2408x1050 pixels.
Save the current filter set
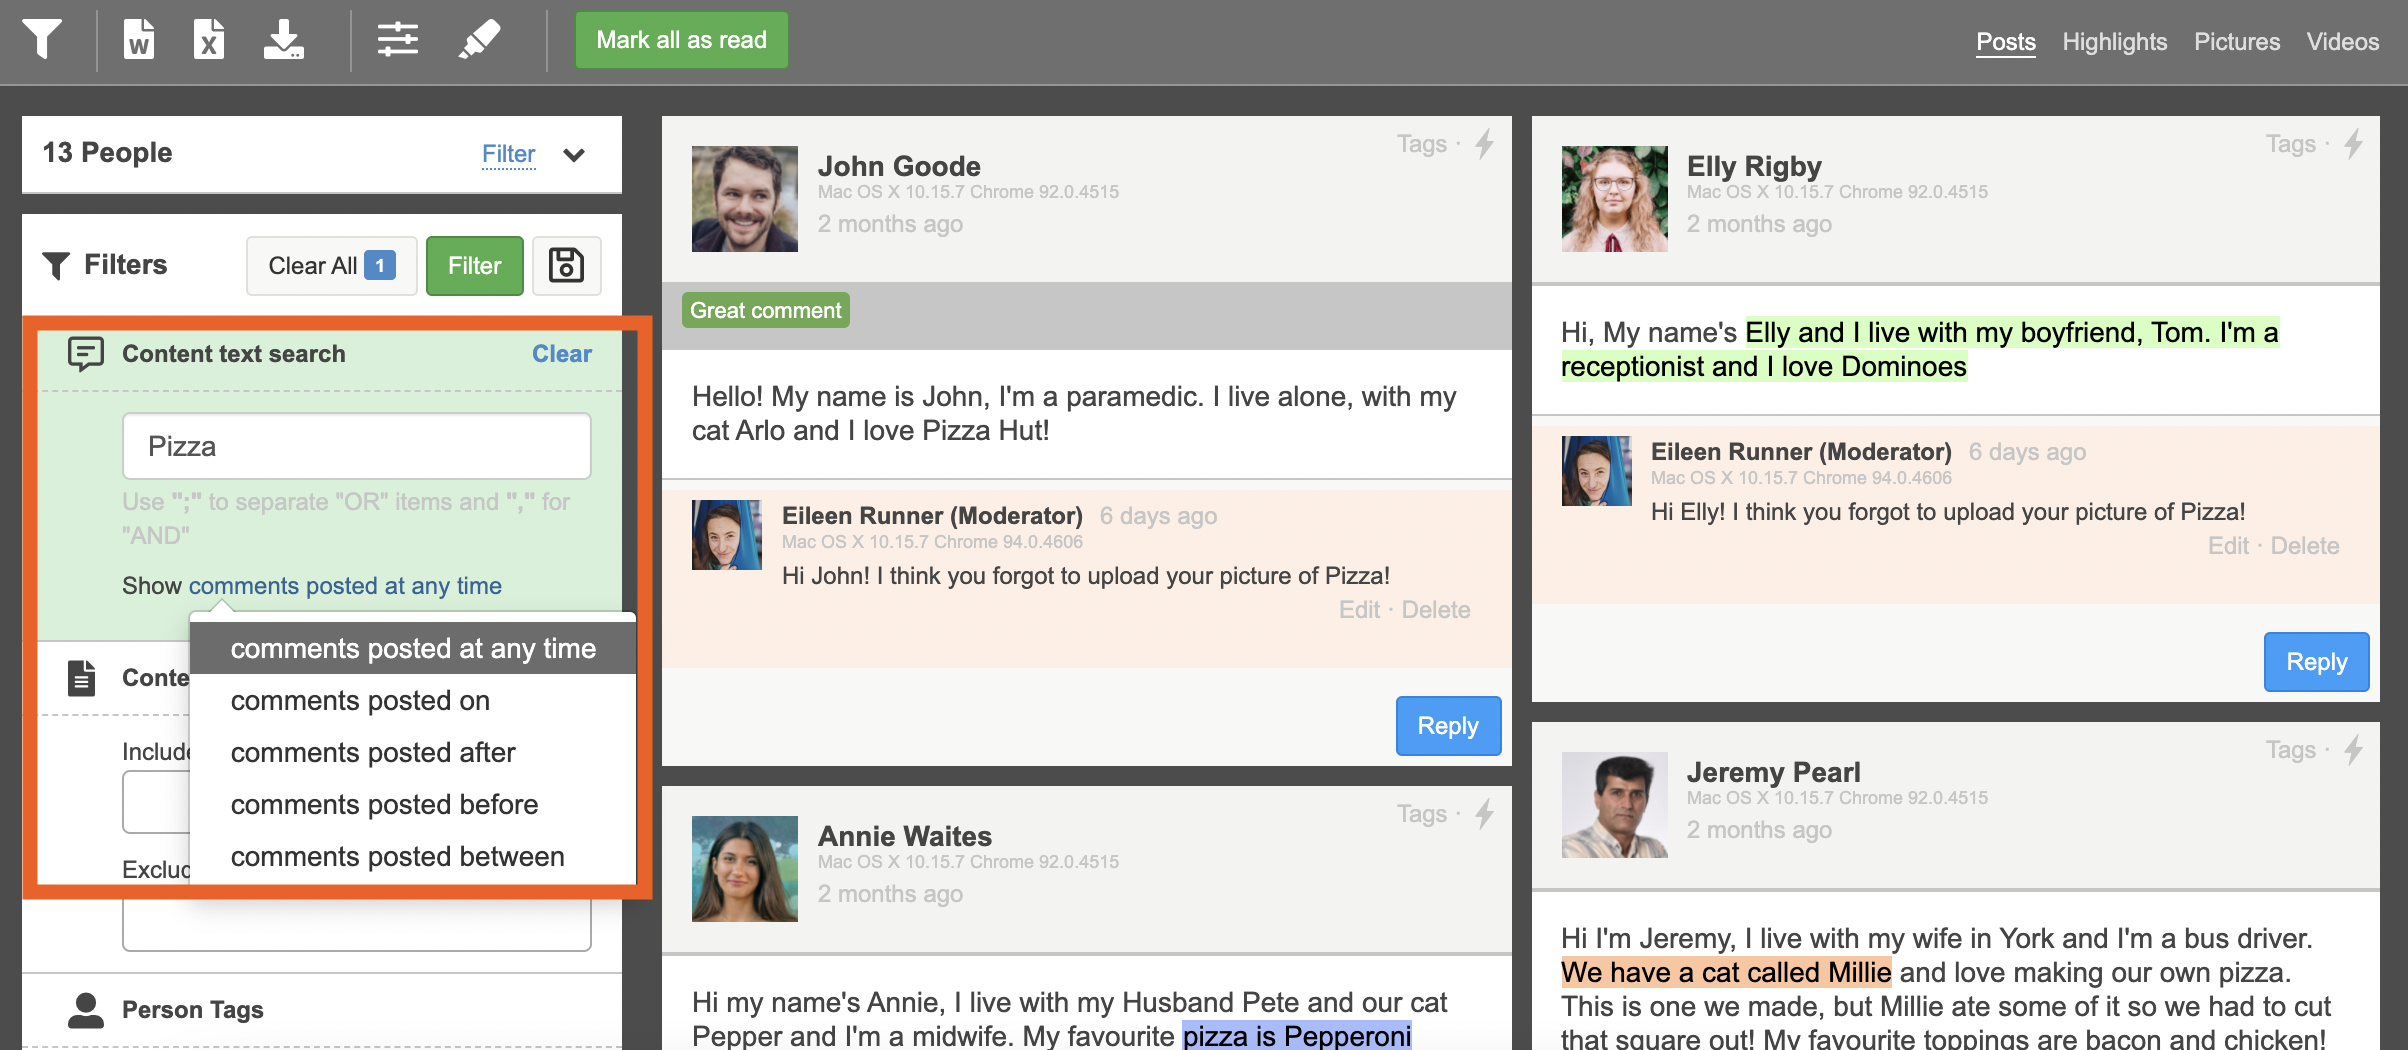[566, 266]
